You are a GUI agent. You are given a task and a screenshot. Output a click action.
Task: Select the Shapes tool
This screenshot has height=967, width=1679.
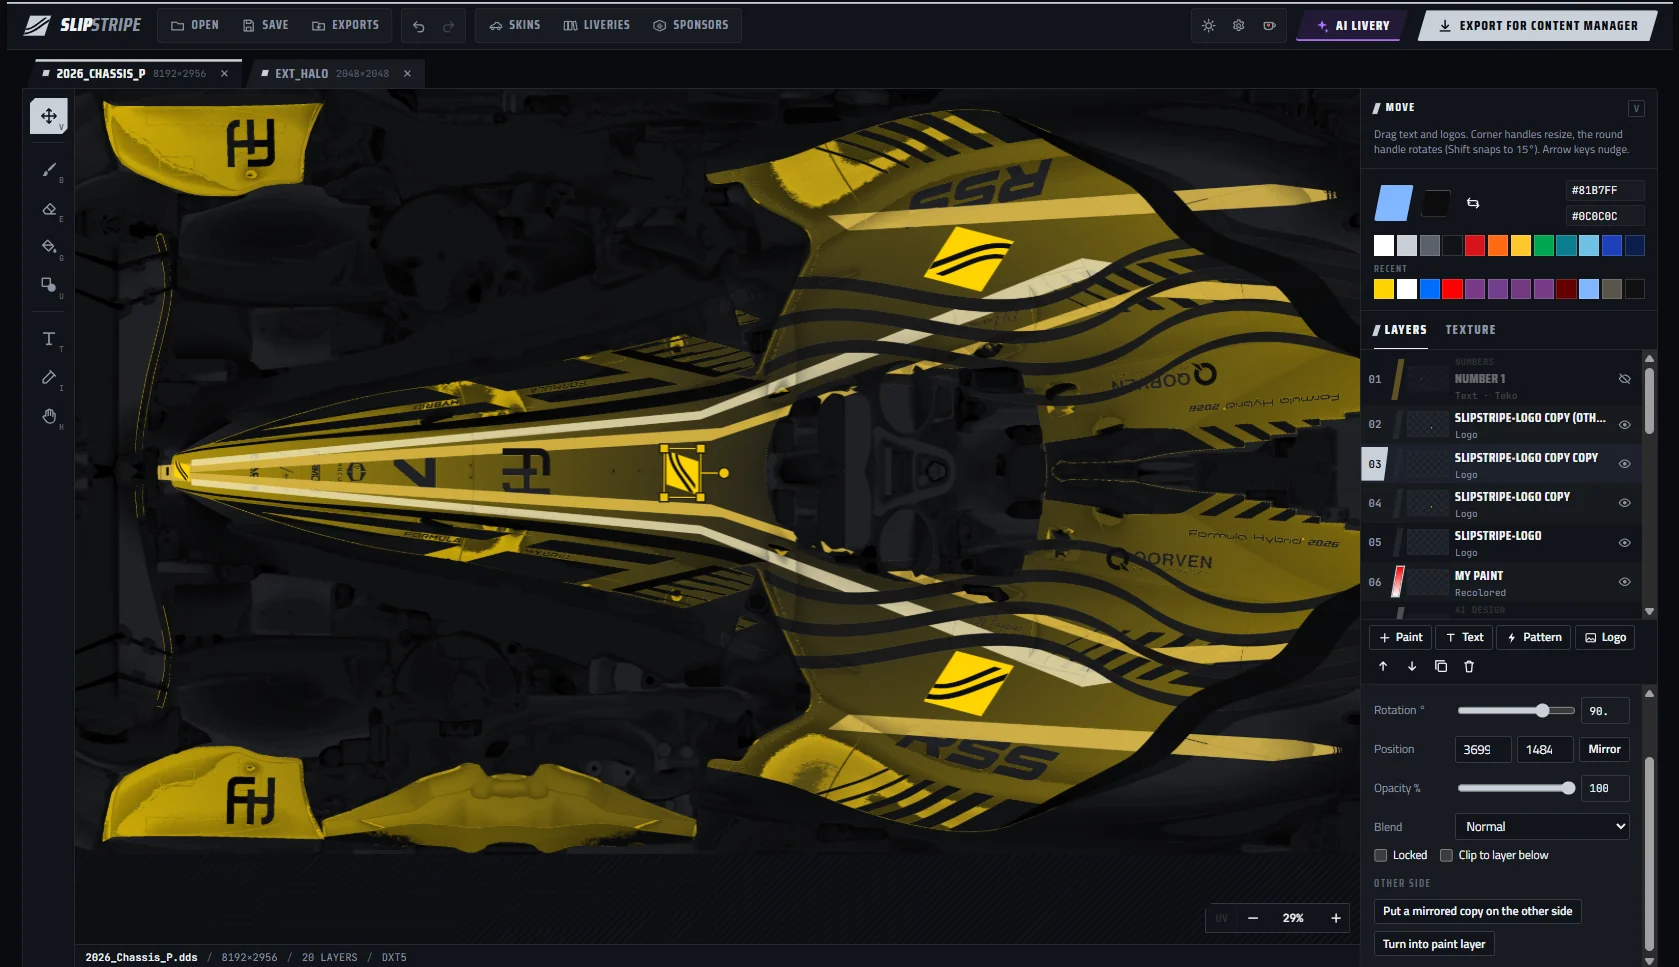click(x=48, y=285)
